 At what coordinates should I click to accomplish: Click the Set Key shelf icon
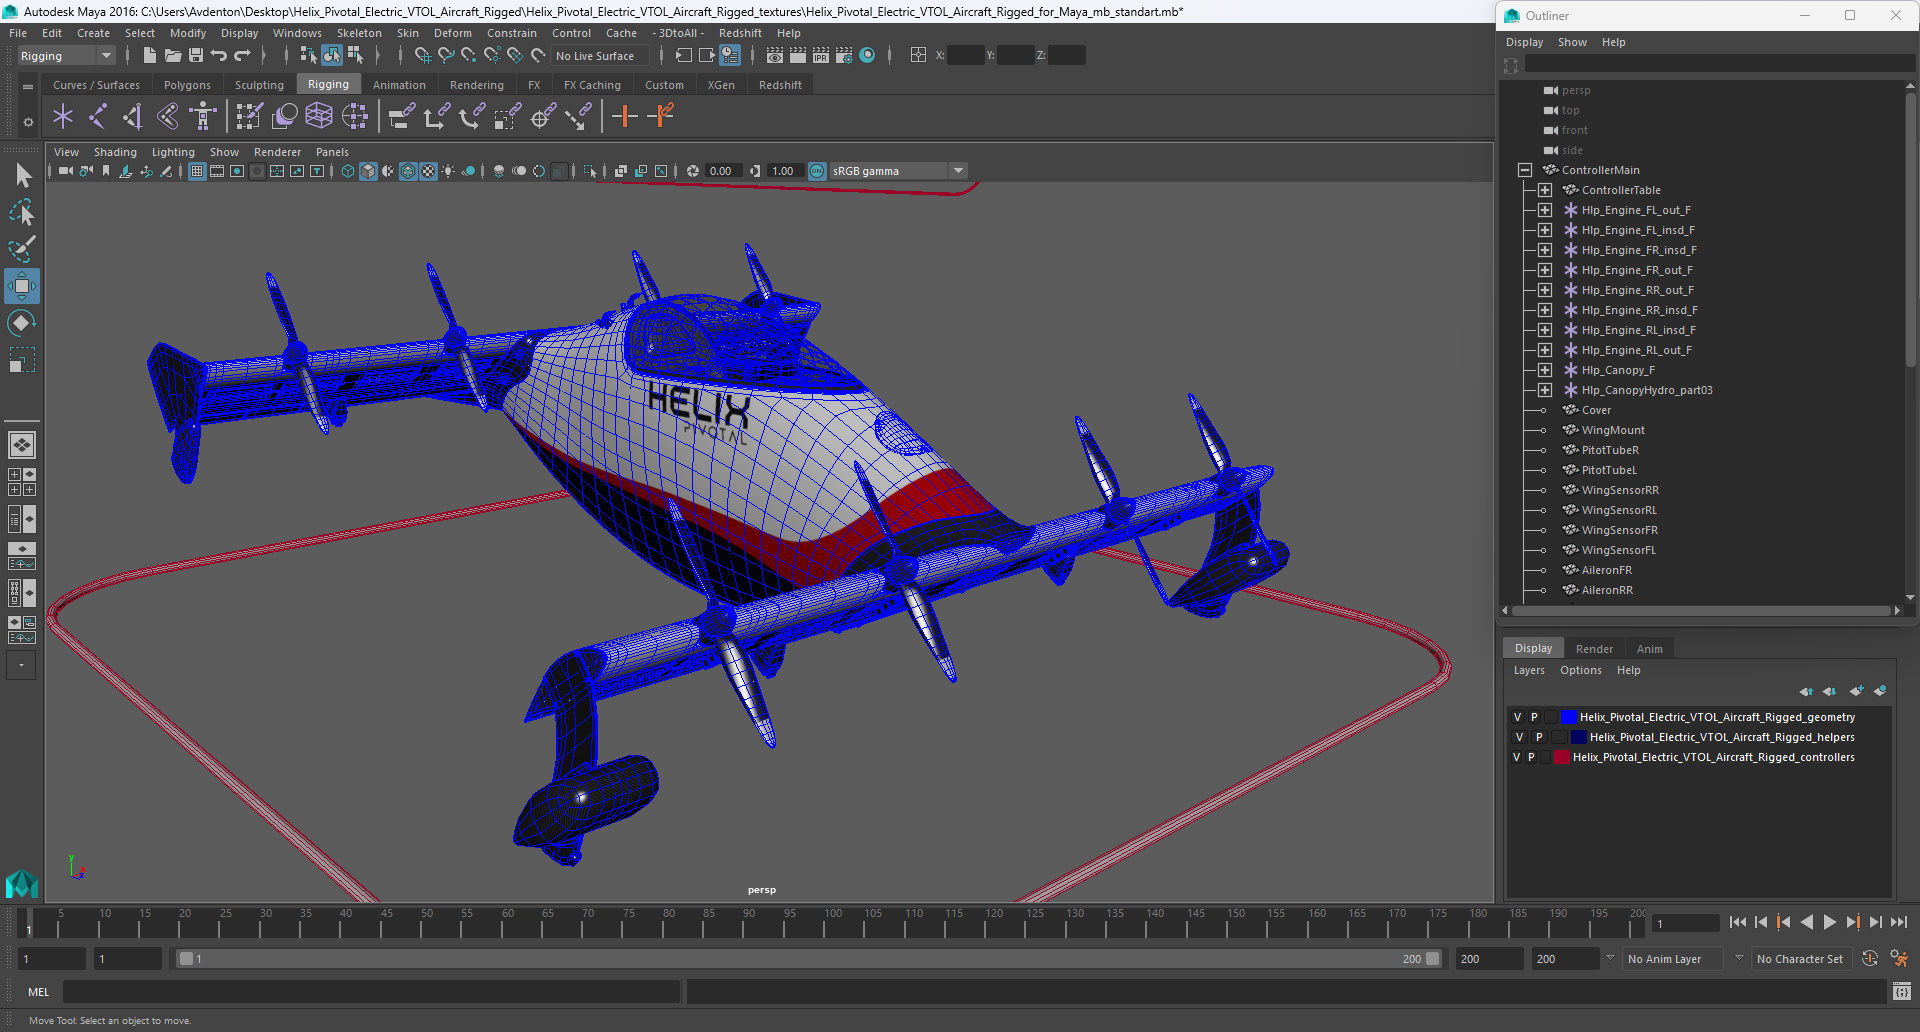coord(625,117)
